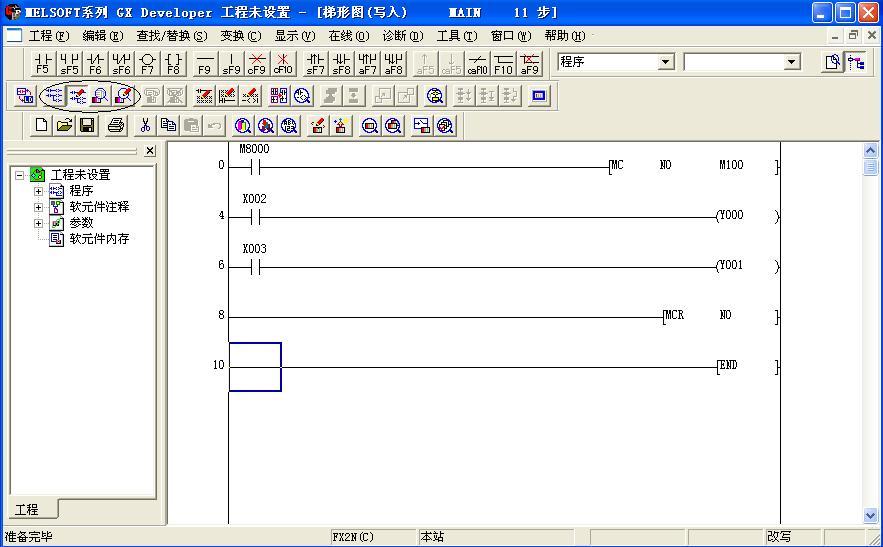Click the F8 application instruction icon
The image size is (883, 547).
pyautogui.click(x=174, y=64)
